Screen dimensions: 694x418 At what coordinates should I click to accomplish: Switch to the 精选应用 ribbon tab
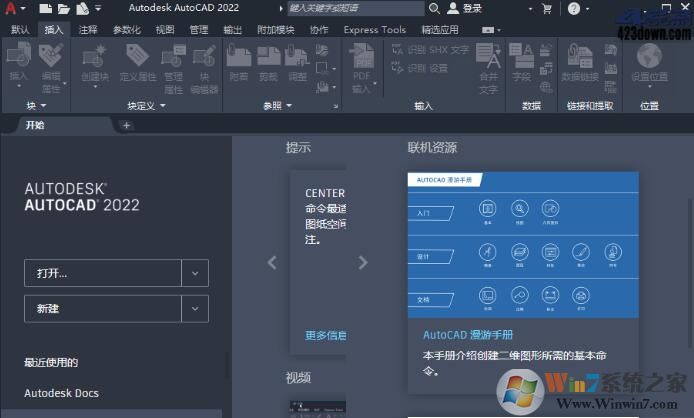coord(440,30)
